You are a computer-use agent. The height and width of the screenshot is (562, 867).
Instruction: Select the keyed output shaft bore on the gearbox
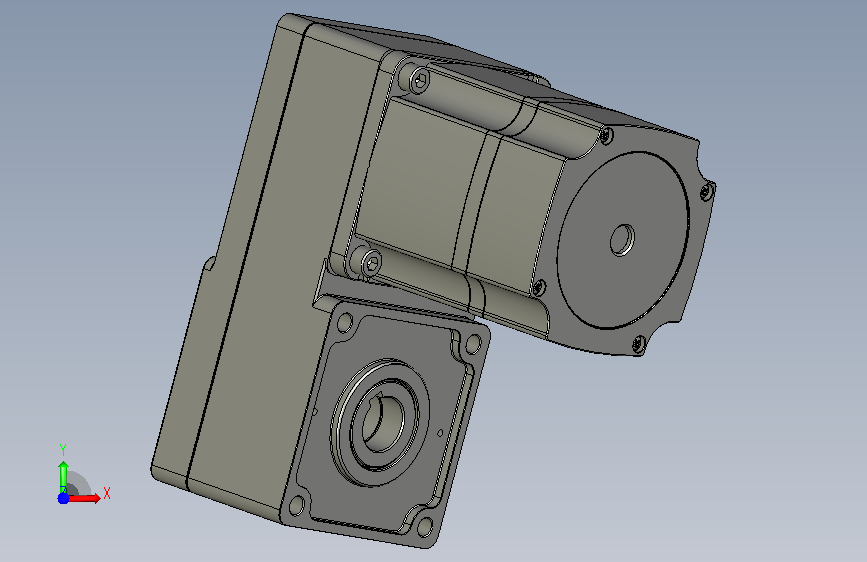click(x=383, y=423)
